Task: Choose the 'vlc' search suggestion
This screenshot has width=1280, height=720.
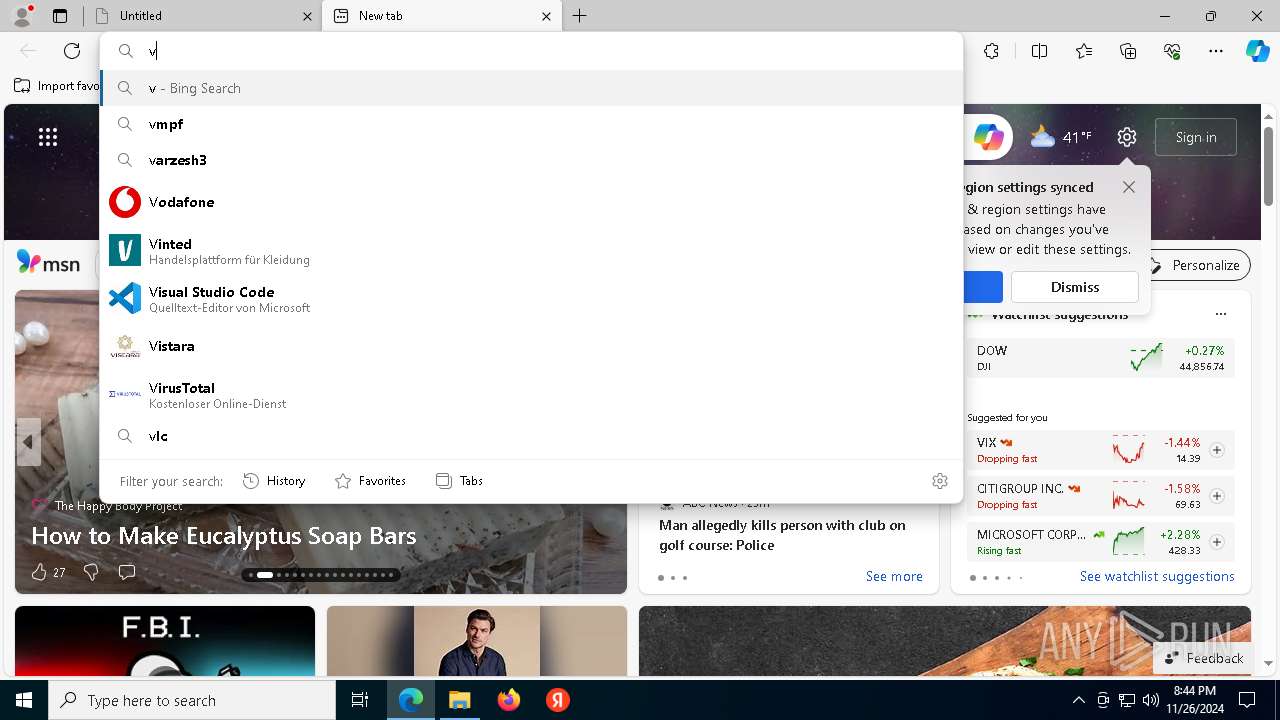Action: [531, 436]
